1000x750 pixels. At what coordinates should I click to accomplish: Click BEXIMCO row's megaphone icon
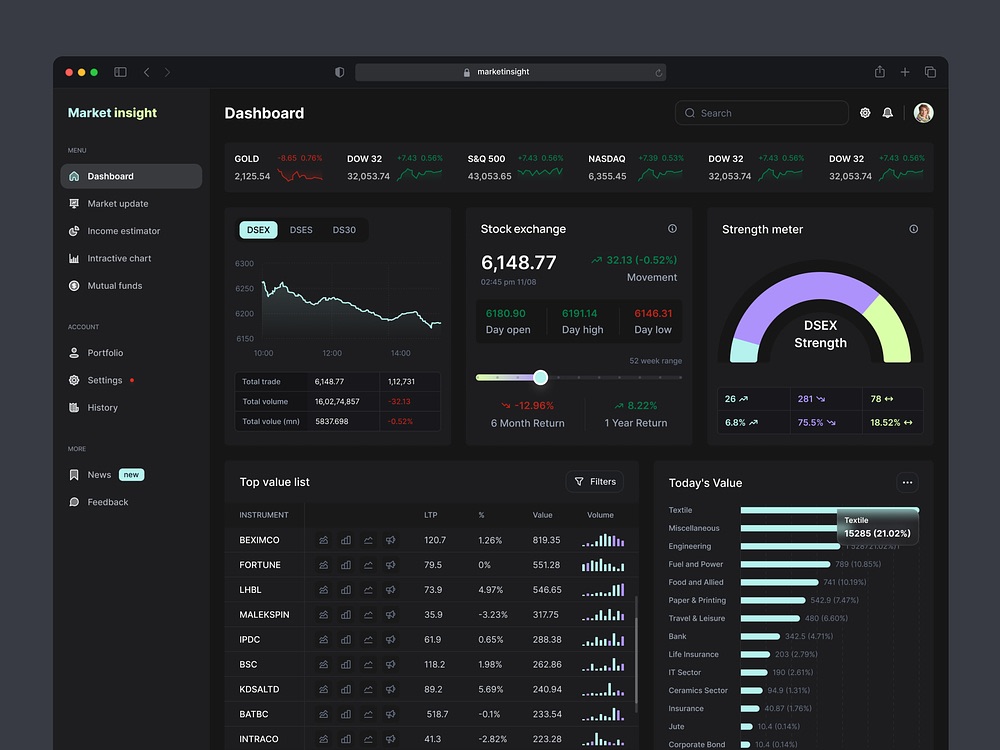pos(390,540)
